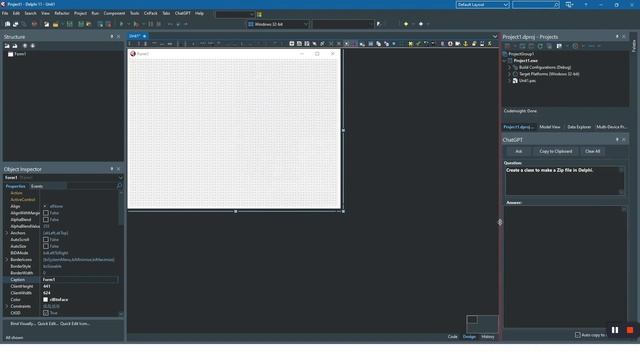Viewport: 640px width, 360px height.
Task: Click the red stop recording button
Action: 630,330
